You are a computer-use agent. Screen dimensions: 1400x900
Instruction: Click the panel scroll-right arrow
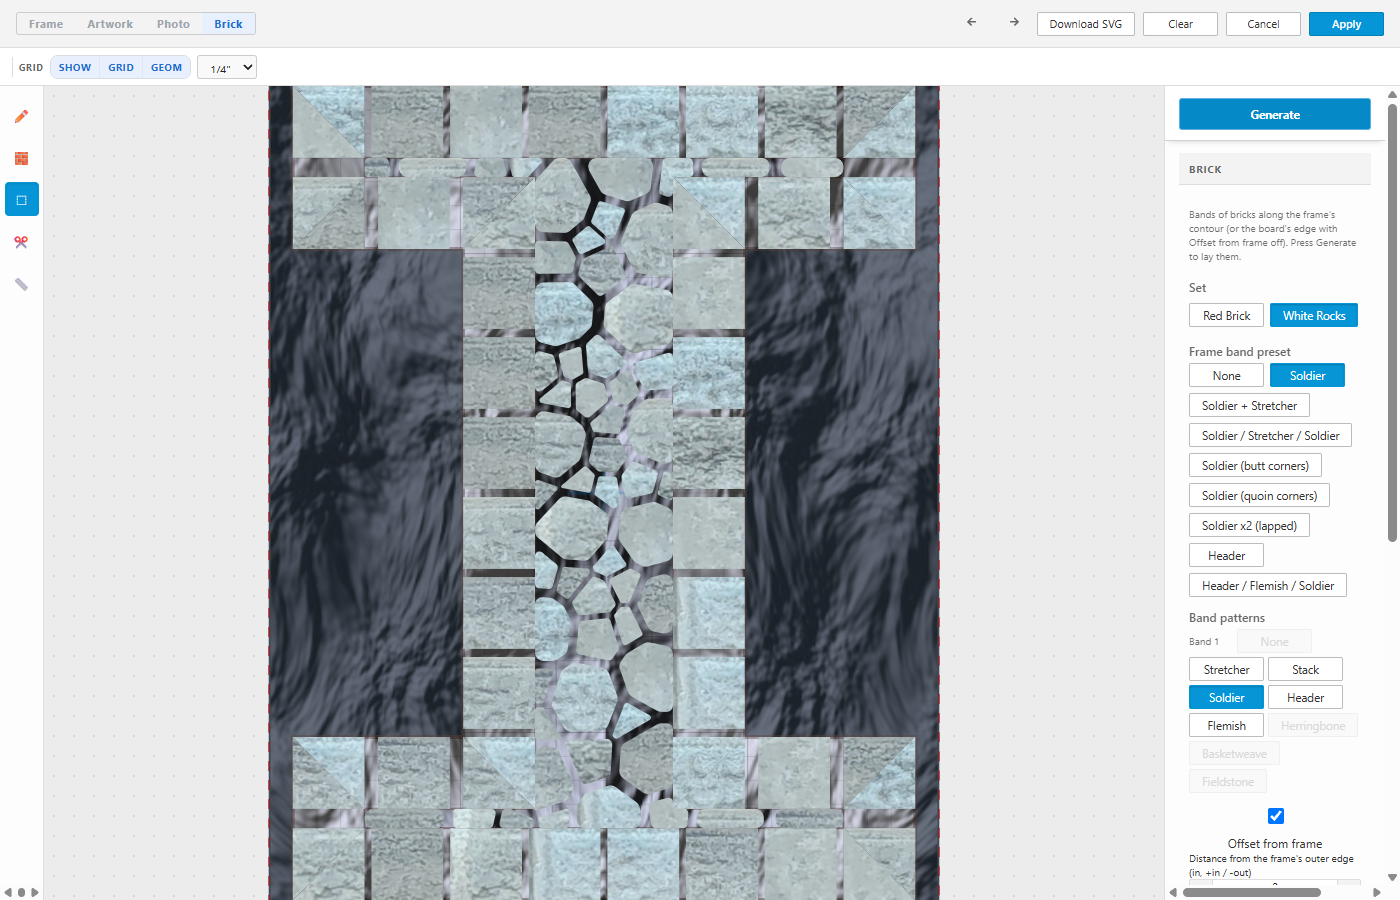coord(1377,892)
